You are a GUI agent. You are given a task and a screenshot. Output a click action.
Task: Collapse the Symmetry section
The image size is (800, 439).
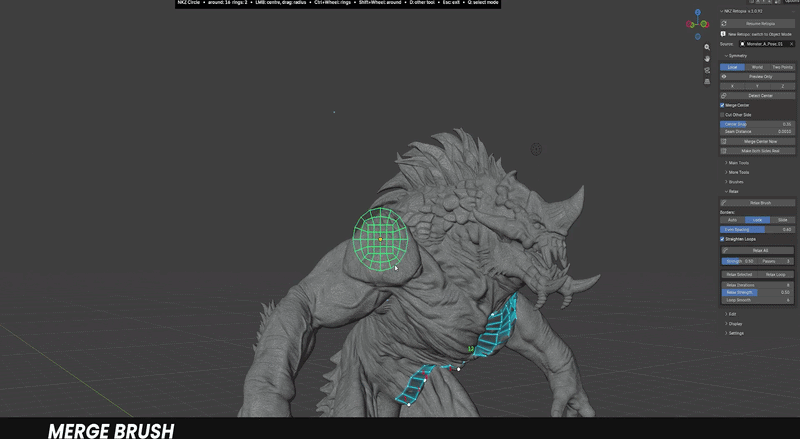coord(736,56)
